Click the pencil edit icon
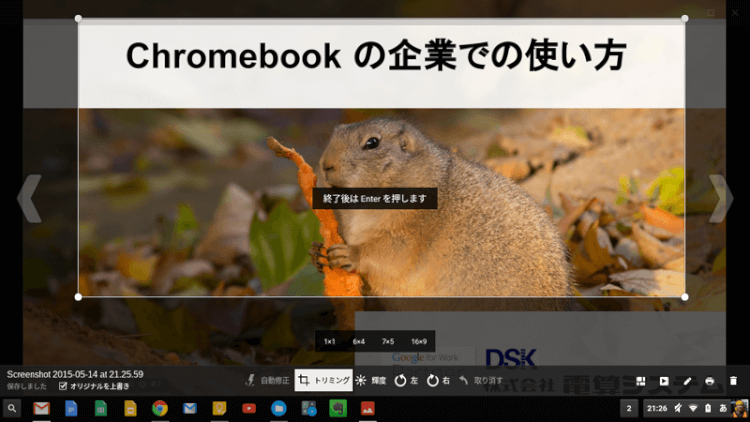 point(687,381)
